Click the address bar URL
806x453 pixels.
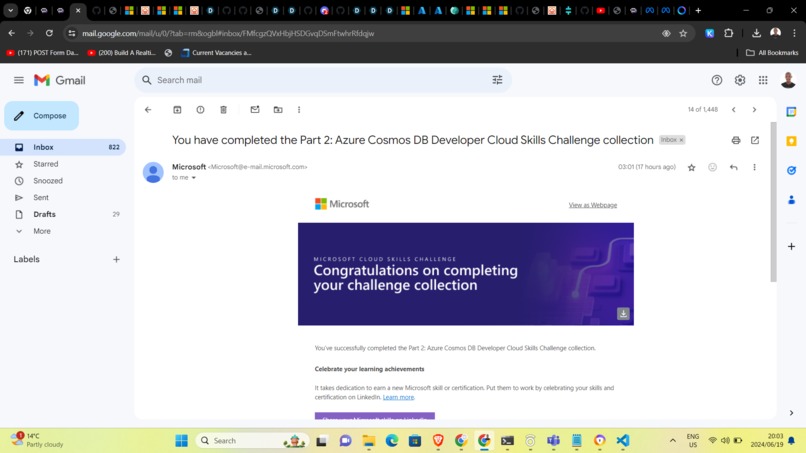pyautogui.click(x=228, y=33)
